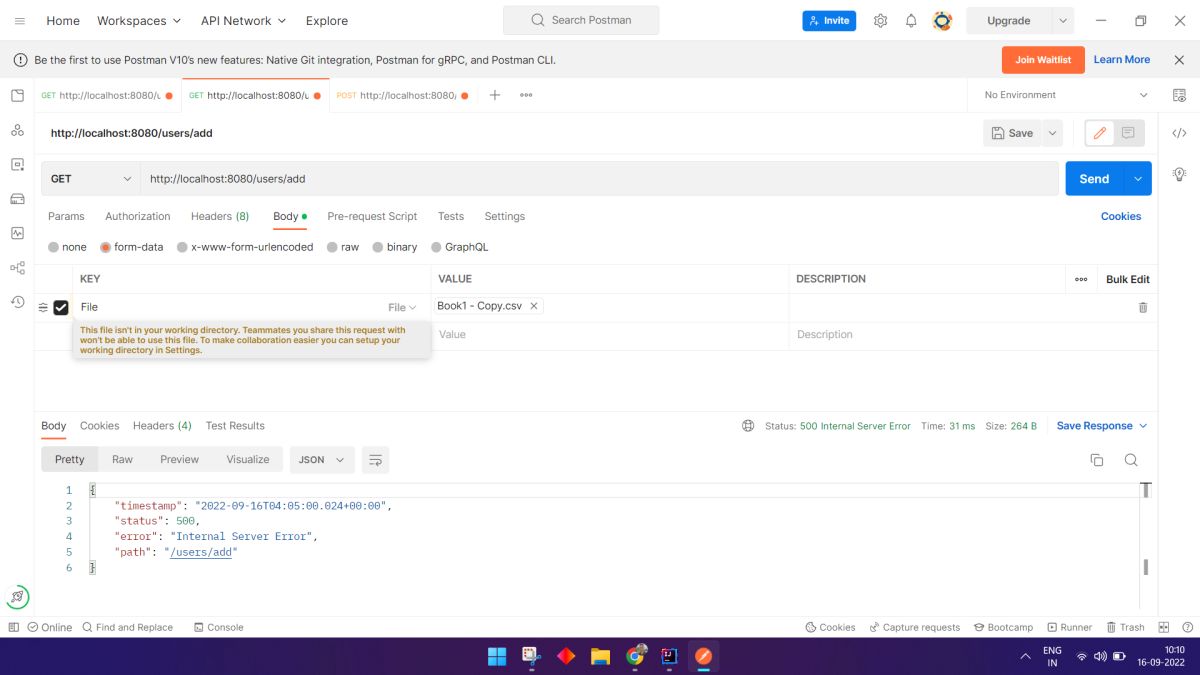Open Environments icon in left sidebar
This screenshot has height=675, width=1200.
tap(17, 164)
